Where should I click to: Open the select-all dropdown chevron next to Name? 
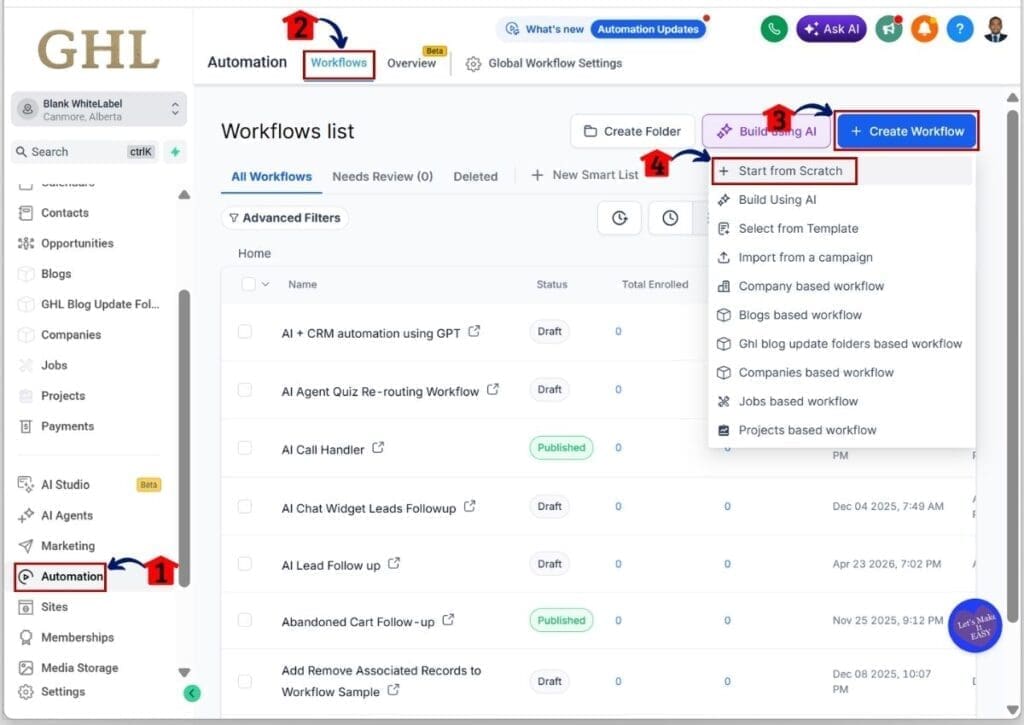pyautogui.click(x=265, y=284)
